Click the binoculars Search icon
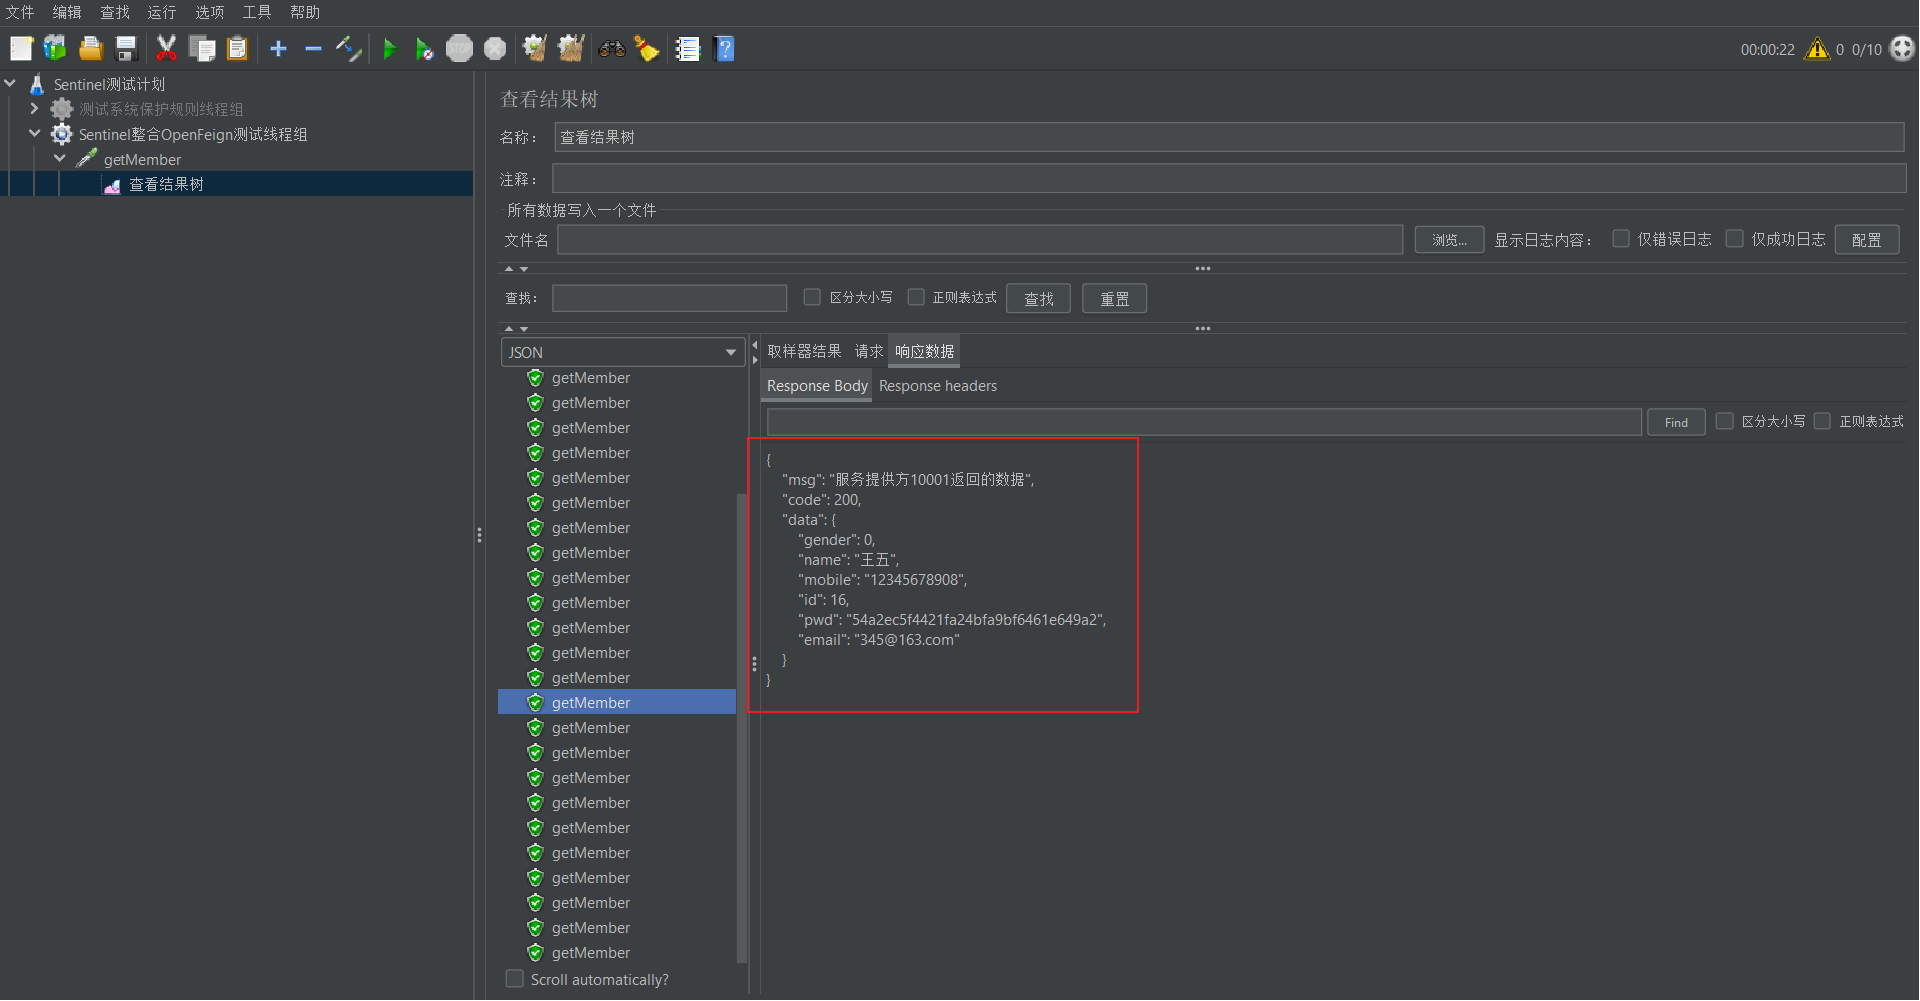Screen dimensions: 1920x1001 611,48
